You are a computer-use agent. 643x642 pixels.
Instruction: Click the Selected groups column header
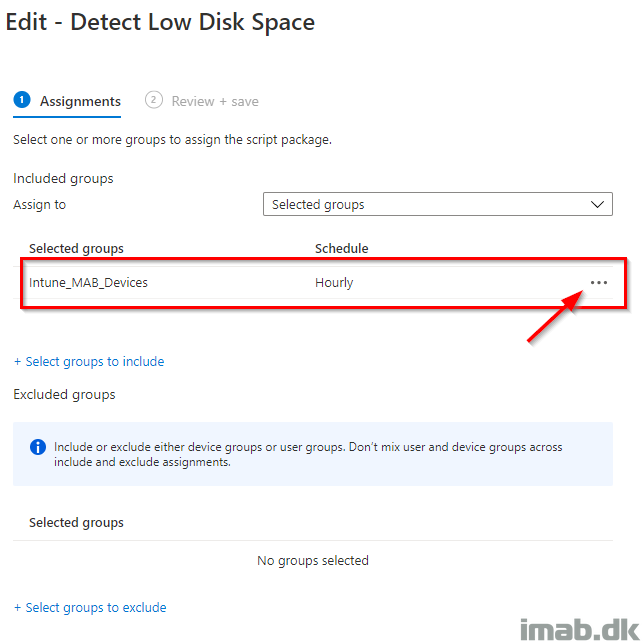[76, 248]
